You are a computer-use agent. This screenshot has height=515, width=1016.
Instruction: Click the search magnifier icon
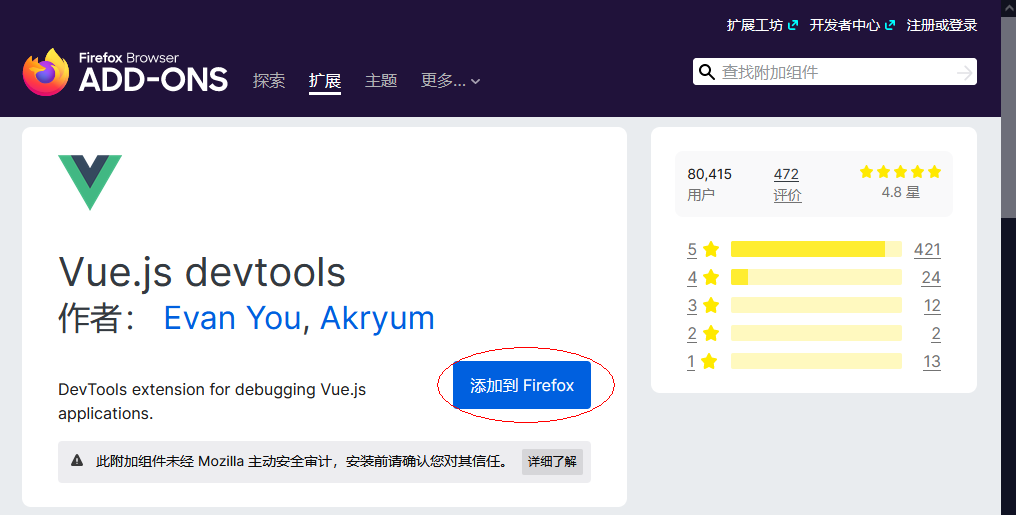[707, 72]
